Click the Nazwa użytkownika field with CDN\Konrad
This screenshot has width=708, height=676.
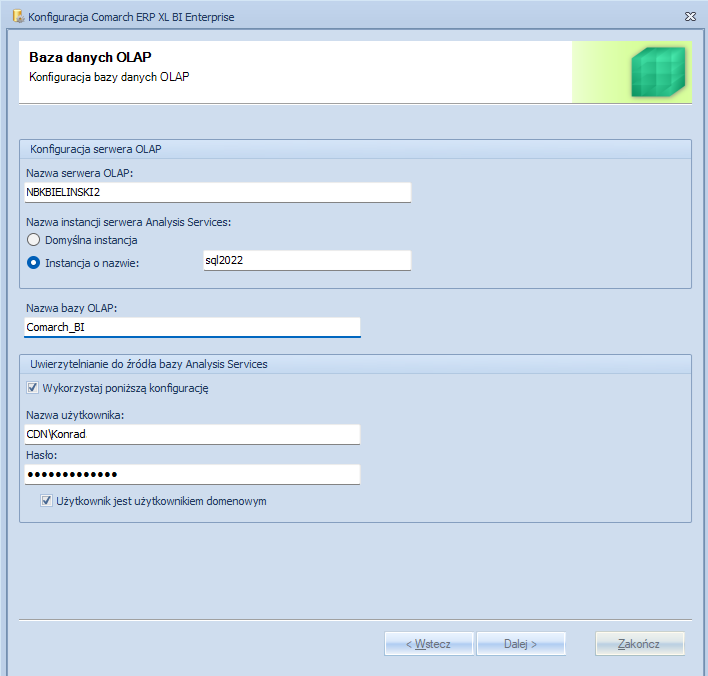(192, 434)
